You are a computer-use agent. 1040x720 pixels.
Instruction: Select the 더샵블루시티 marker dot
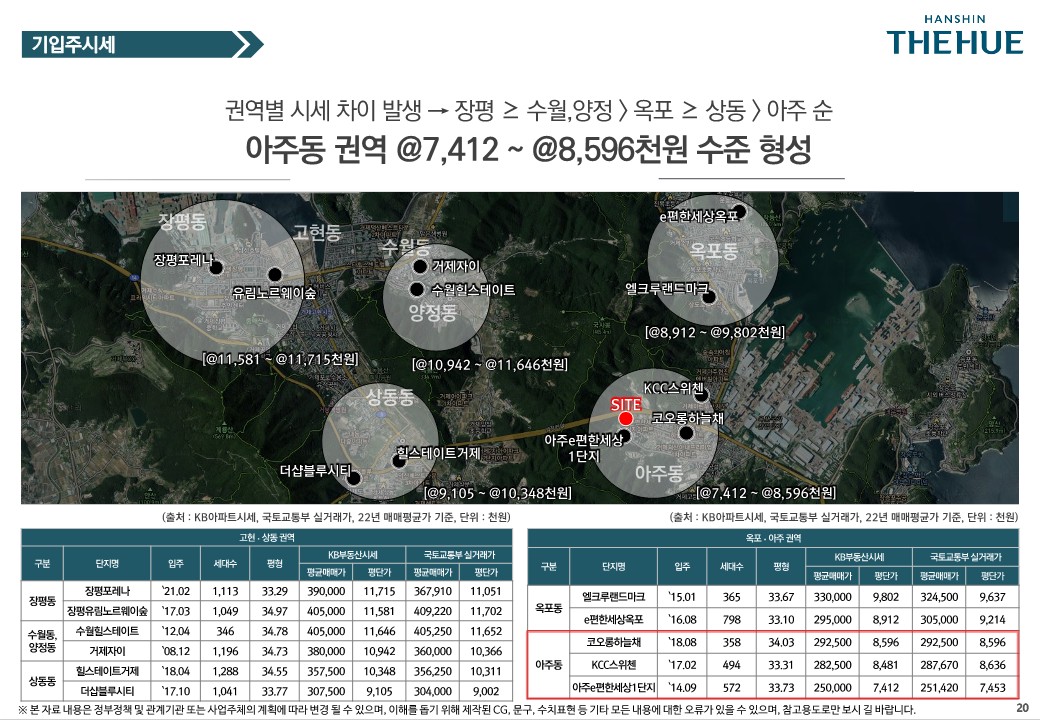tap(354, 478)
